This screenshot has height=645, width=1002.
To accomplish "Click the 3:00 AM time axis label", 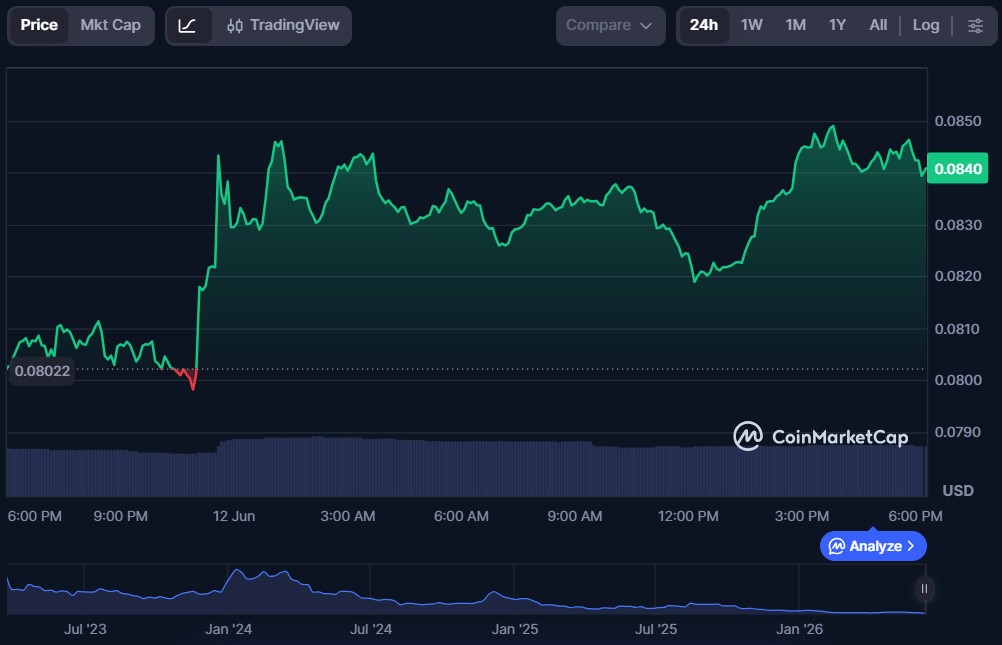I will pyautogui.click(x=348, y=516).
